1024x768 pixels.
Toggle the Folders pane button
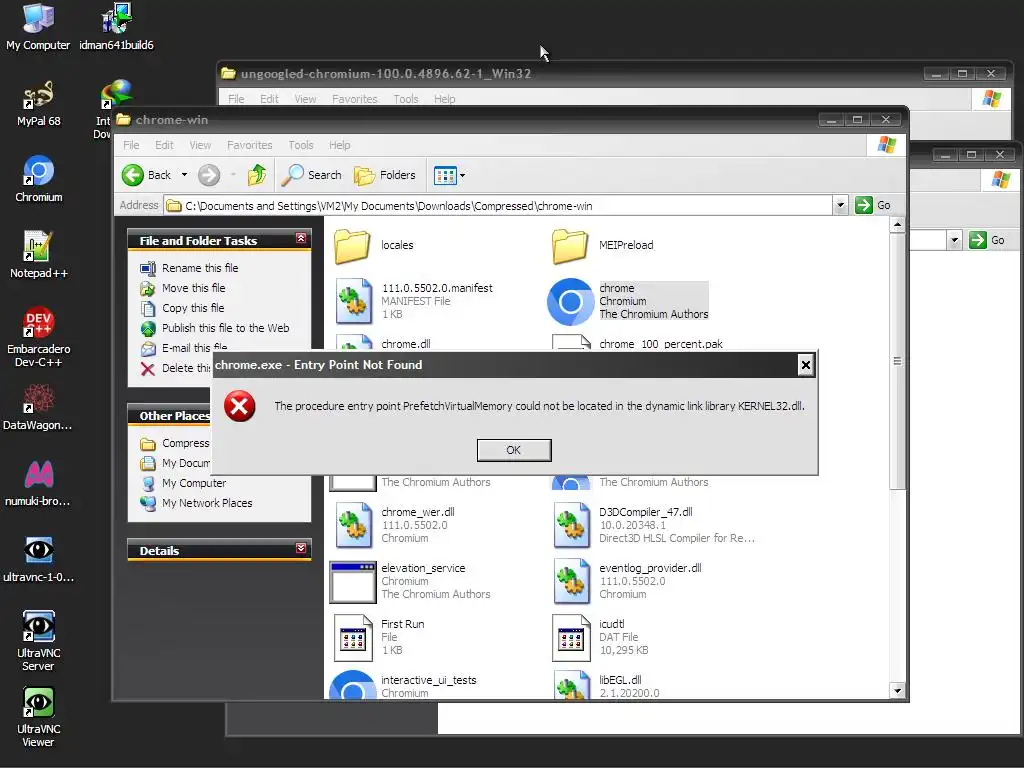385,175
